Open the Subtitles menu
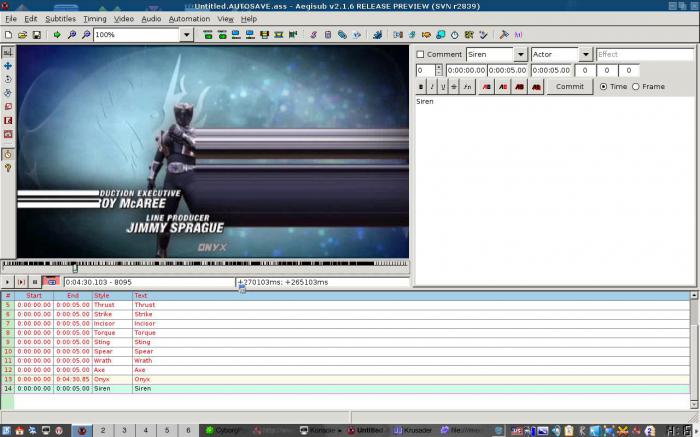The width and height of the screenshot is (700, 437). click(60, 19)
